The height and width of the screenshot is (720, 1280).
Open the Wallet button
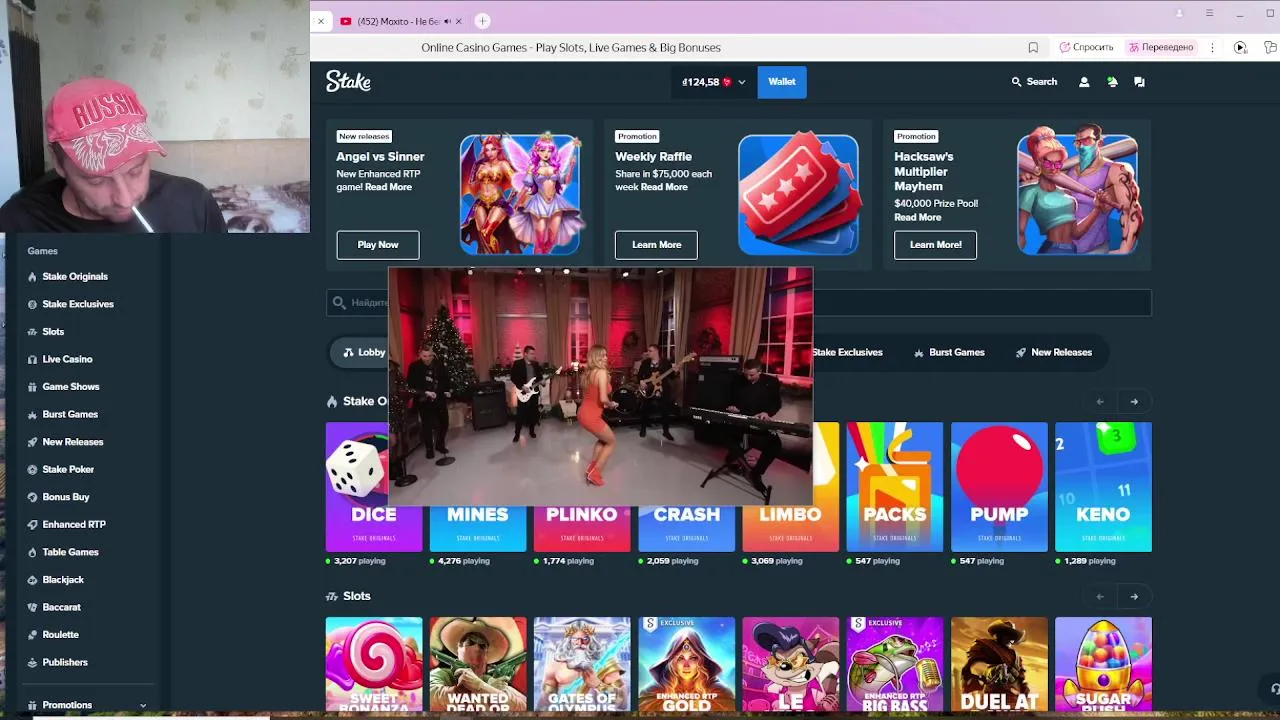coord(782,82)
